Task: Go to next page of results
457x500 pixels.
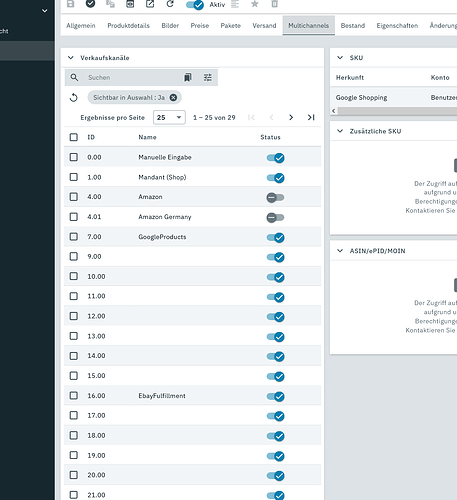Action: click(291, 117)
